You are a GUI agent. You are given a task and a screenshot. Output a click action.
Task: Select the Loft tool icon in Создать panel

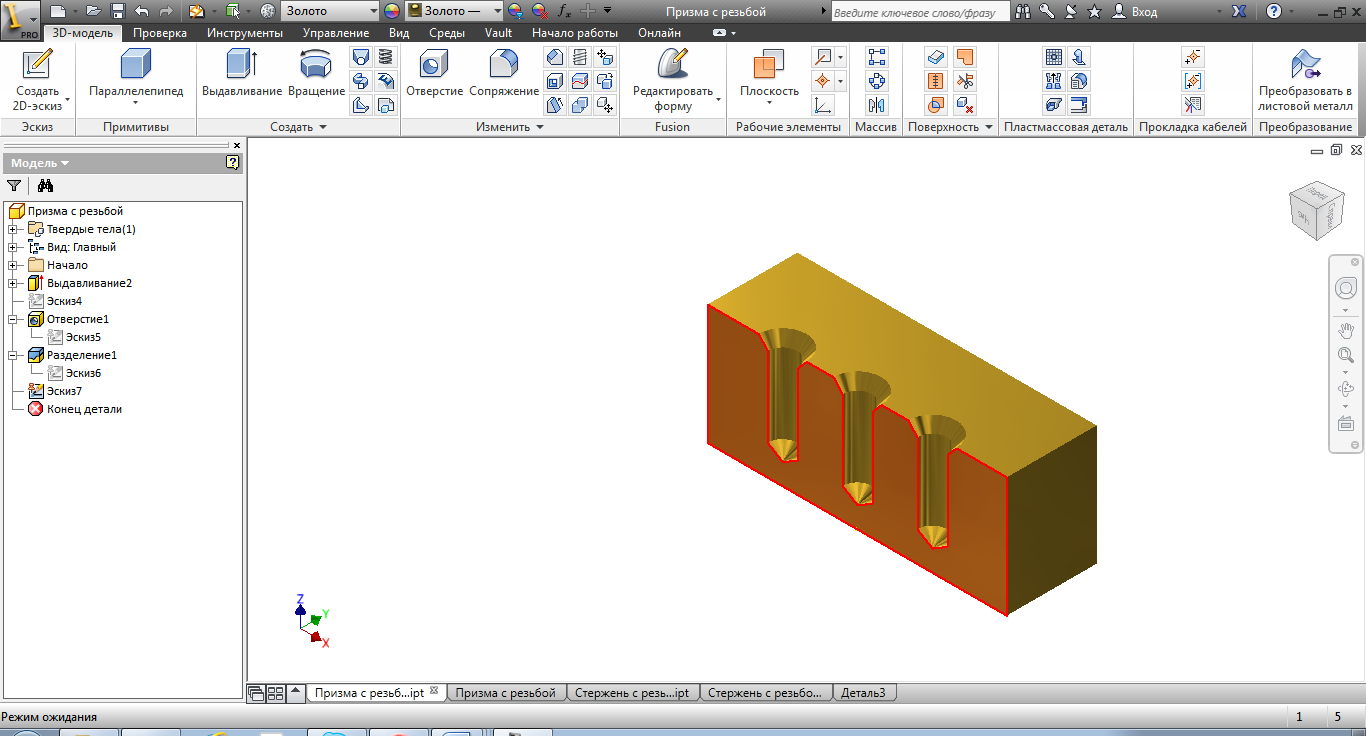coord(361,57)
